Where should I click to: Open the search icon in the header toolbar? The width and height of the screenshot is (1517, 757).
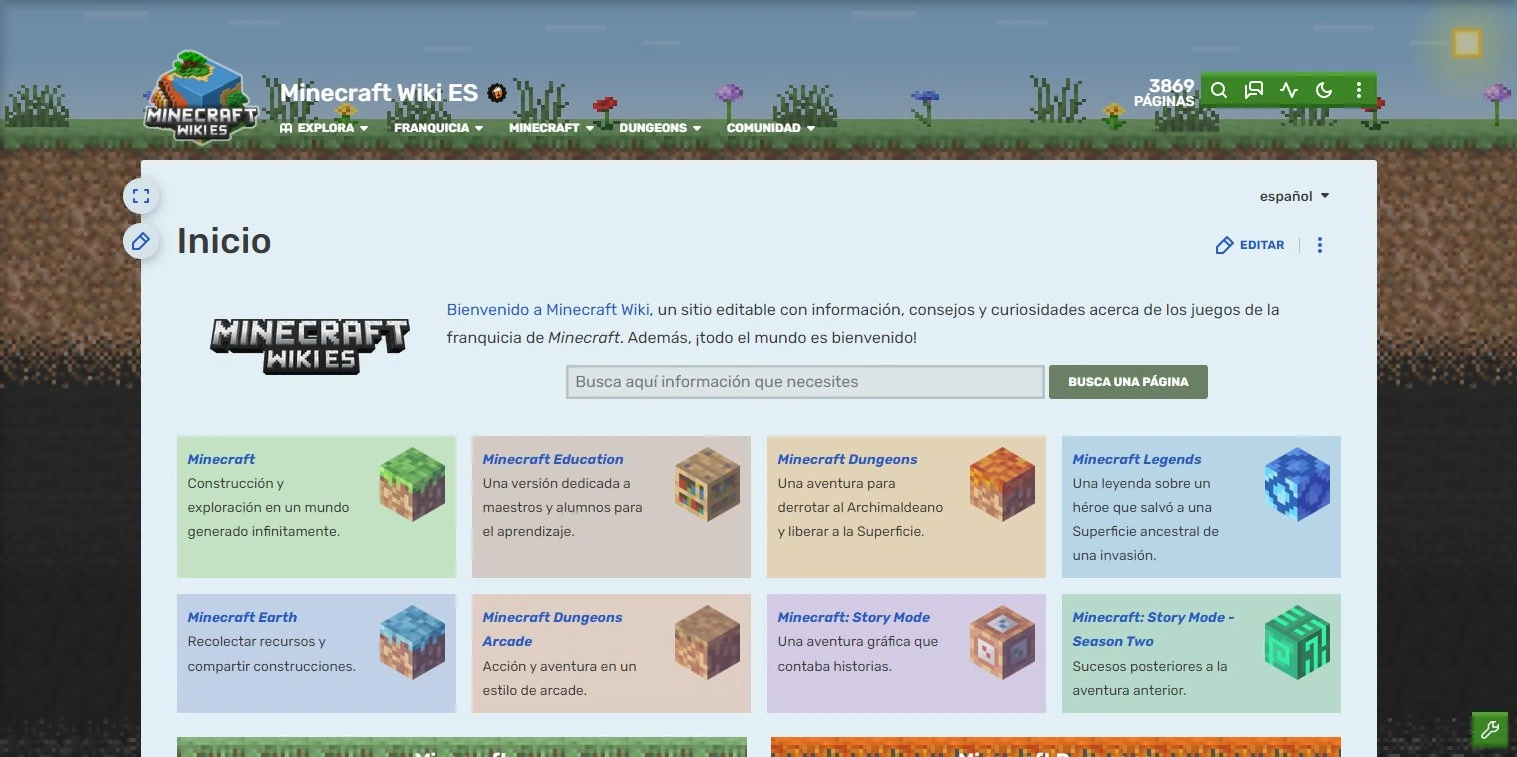click(x=1218, y=90)
